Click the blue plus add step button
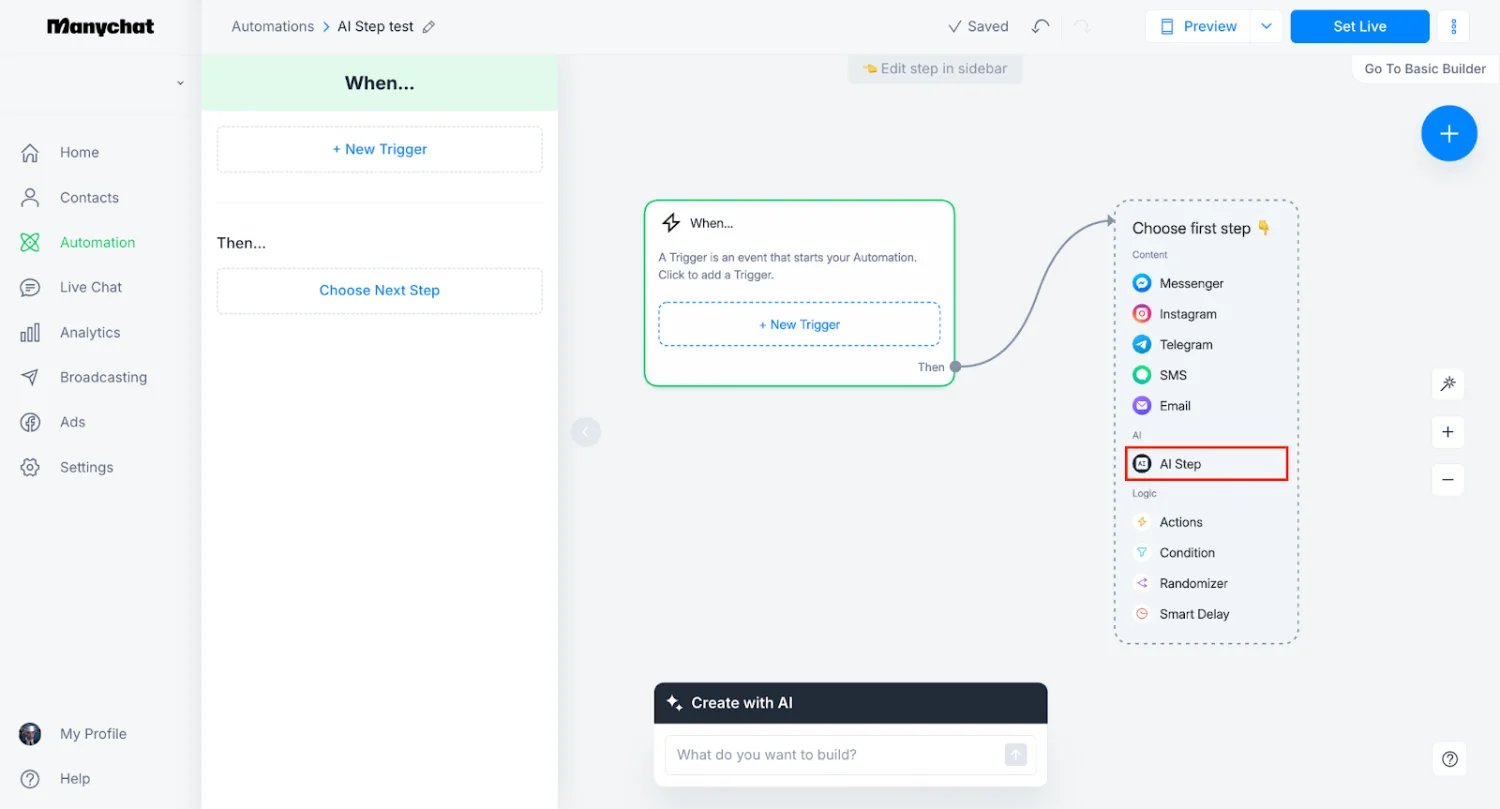Image resolution: width=1500 pixels, height=809 pixels. (1449, 133)
